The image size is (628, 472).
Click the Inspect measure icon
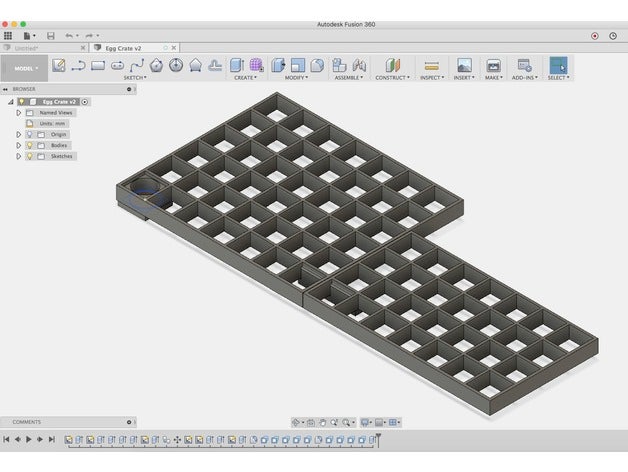432,65
